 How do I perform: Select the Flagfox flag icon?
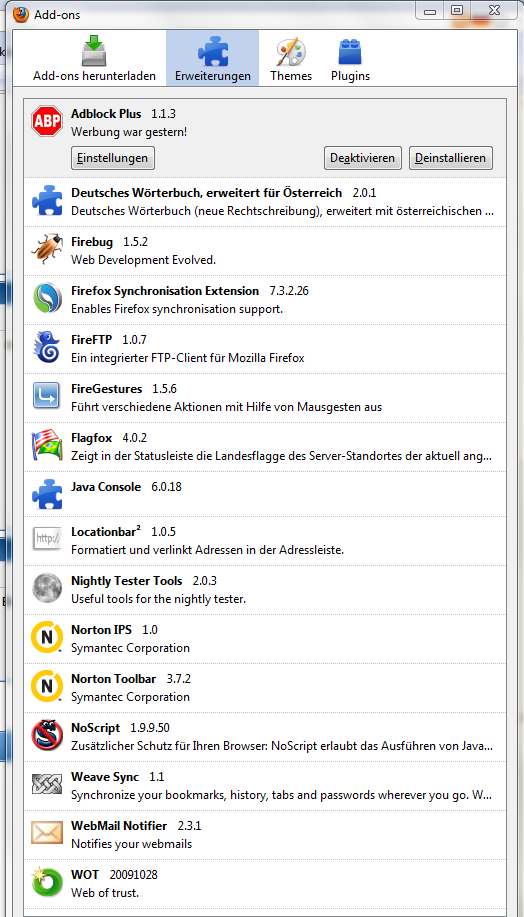[x=47, y=446]
